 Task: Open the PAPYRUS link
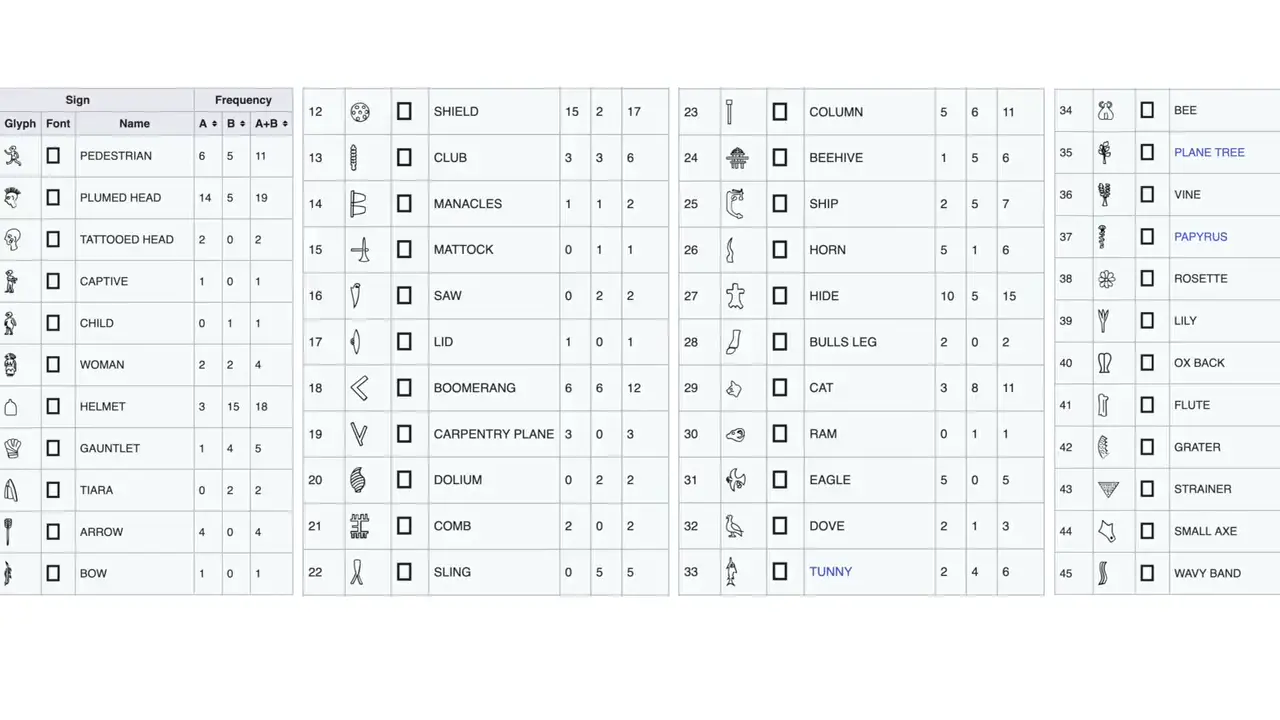tap(1200, 237)
